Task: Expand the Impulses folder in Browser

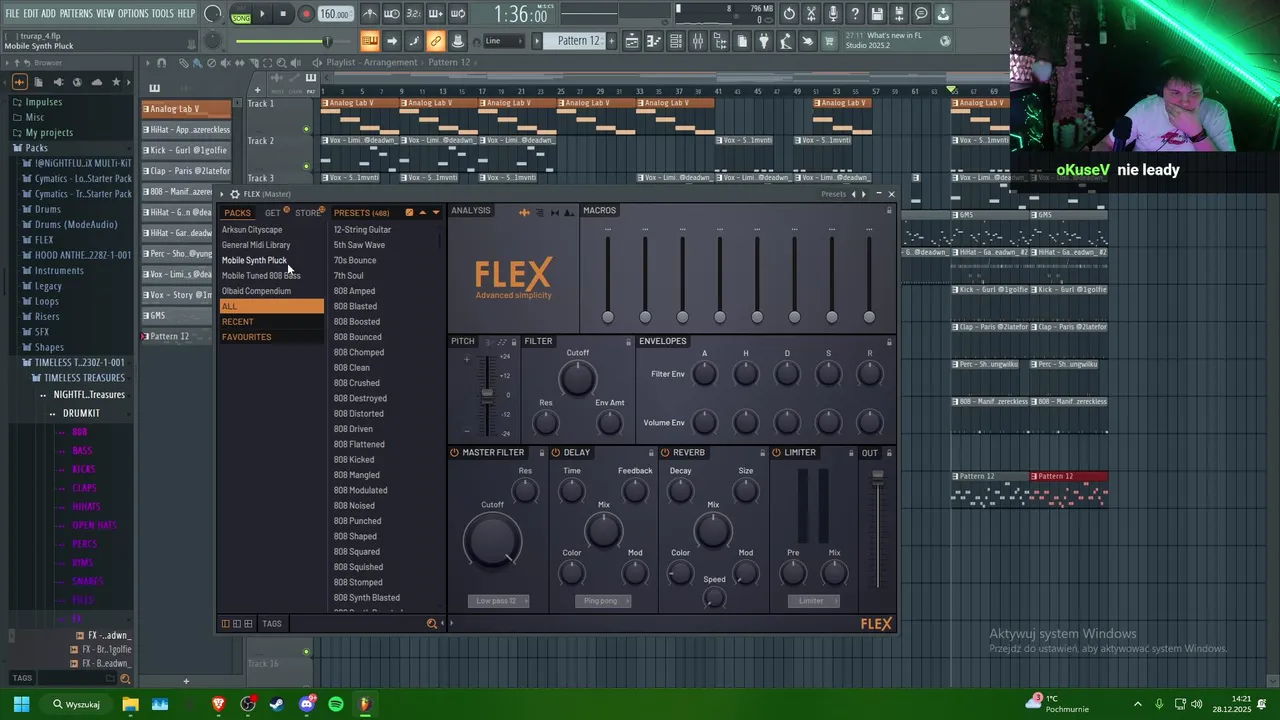Action: (43, 102)
